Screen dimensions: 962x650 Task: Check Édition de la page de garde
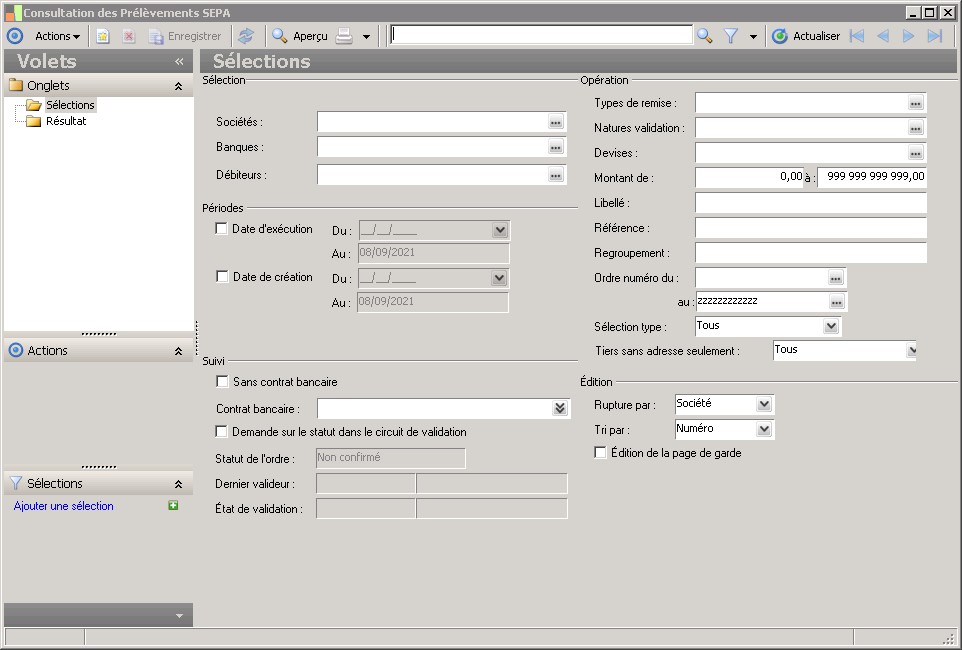600,453
